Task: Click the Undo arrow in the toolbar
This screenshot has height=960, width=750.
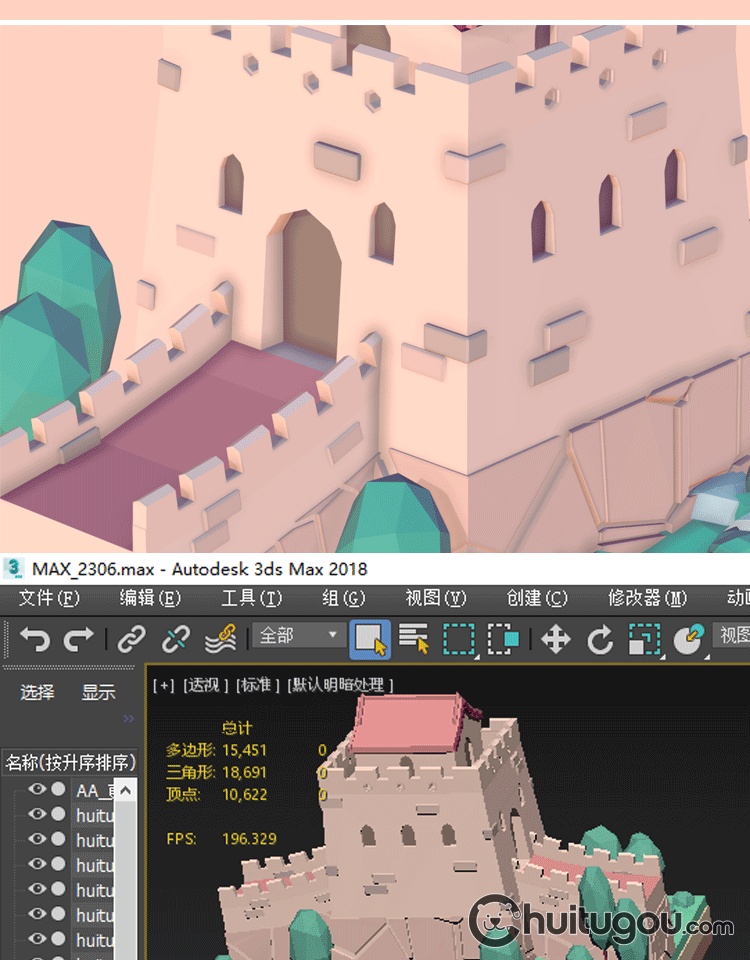Action: [34, 640]
